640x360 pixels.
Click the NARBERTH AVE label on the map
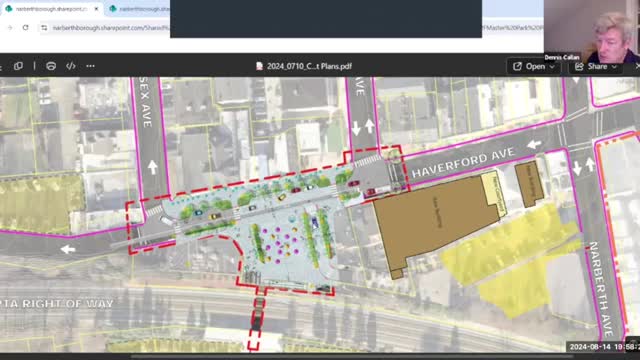tap(602, 289)
